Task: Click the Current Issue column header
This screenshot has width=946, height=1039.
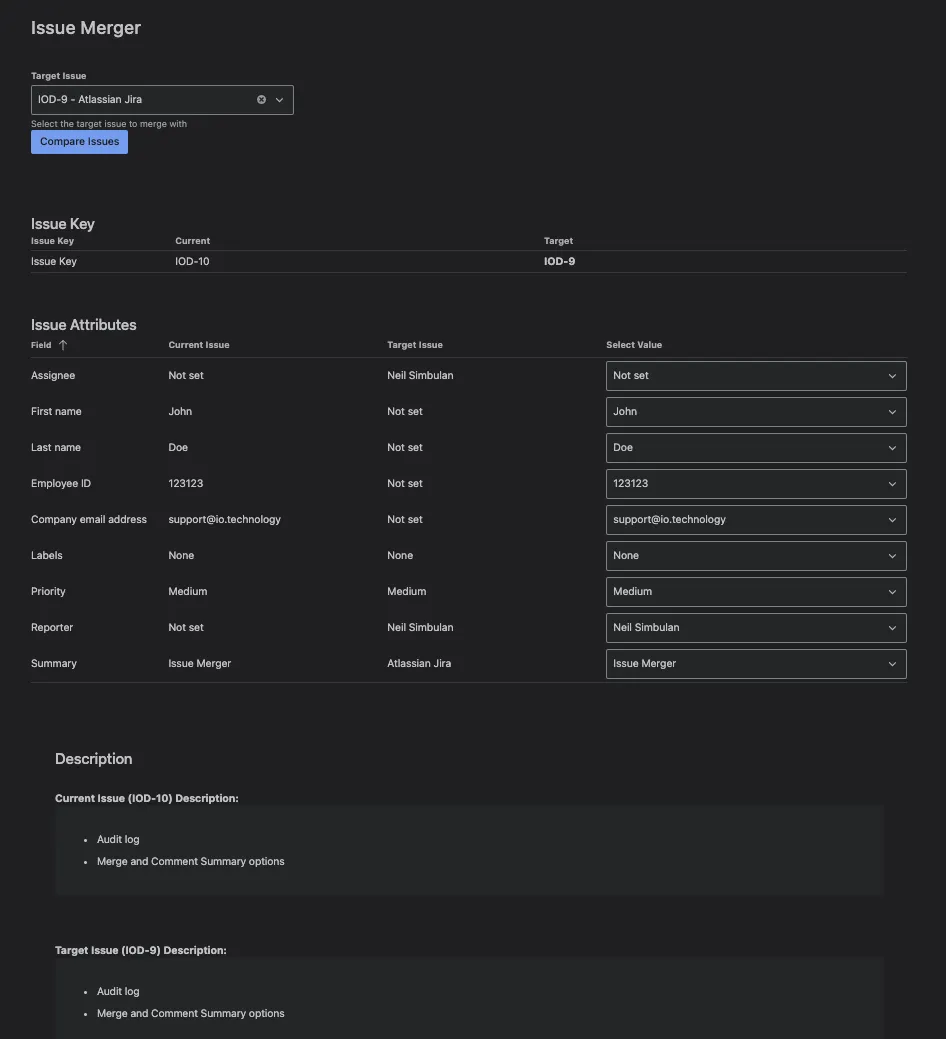Action: [199, 345]
